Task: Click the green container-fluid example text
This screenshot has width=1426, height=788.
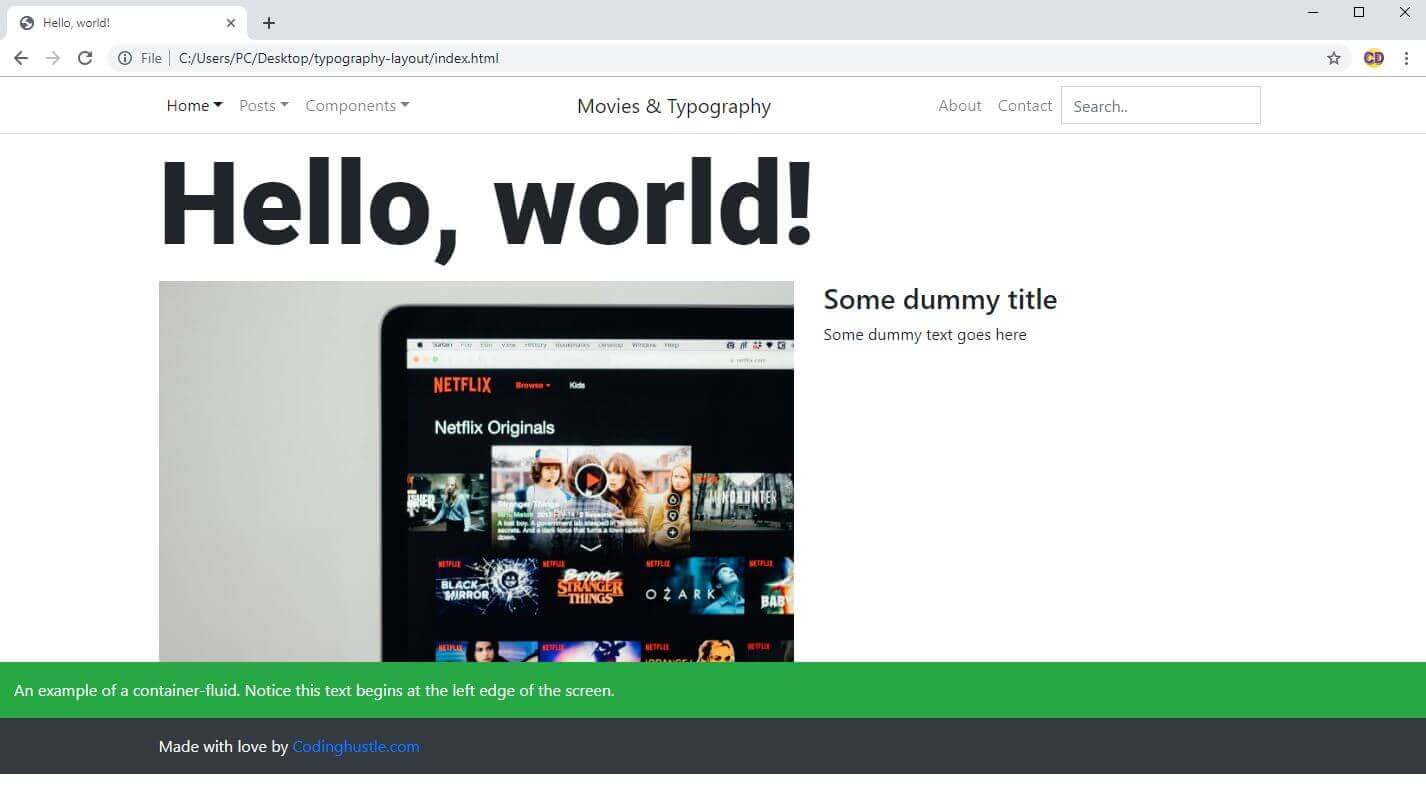Action: coord(314,690)
